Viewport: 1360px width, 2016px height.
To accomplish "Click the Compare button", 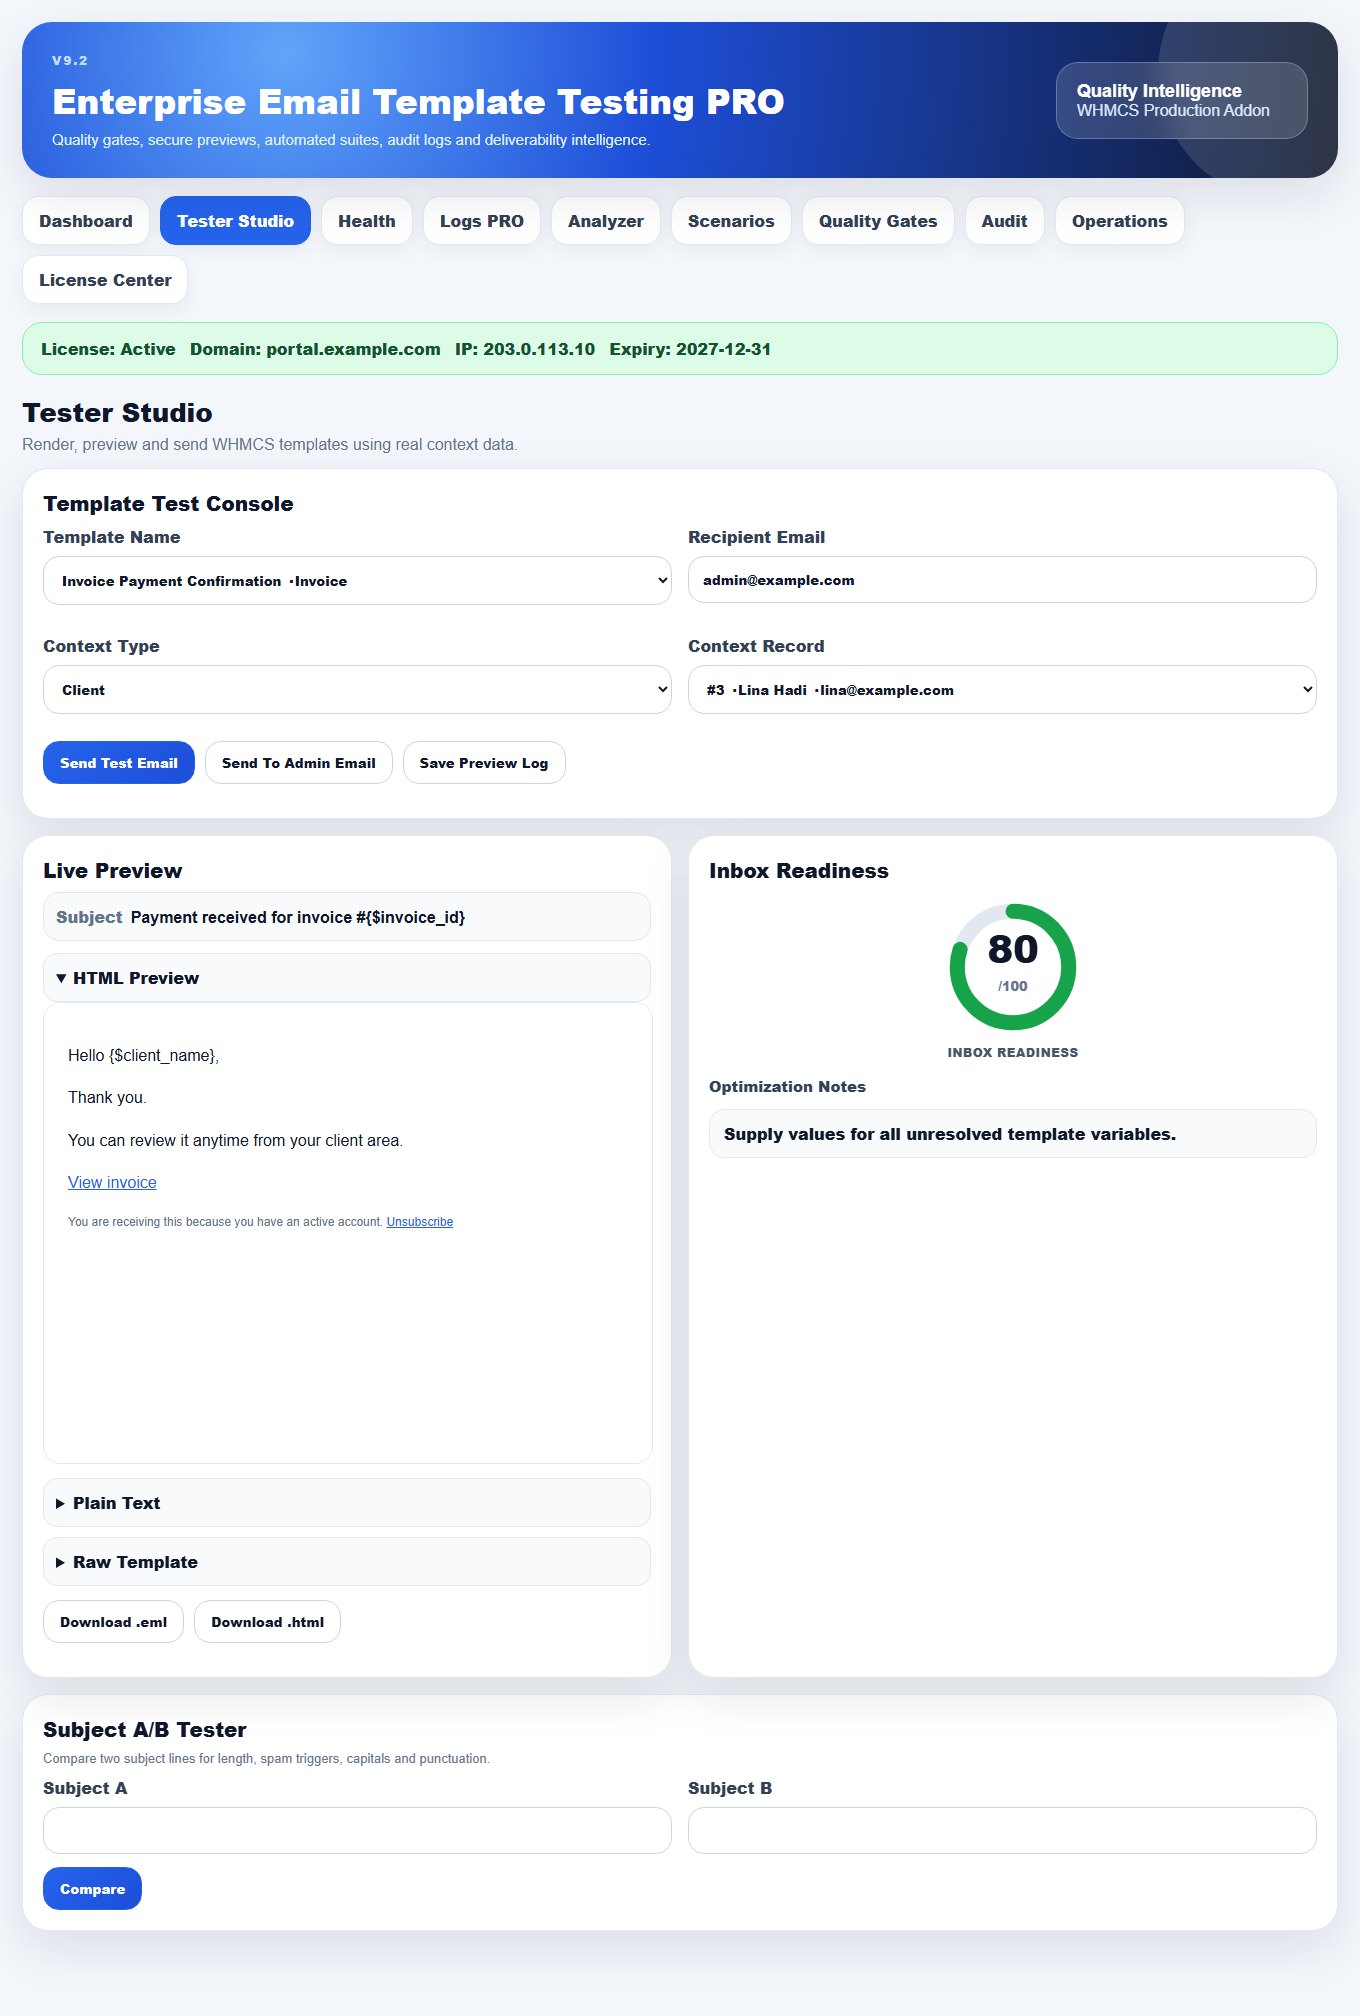I will pyautogui.click(x=92, y=1889).
